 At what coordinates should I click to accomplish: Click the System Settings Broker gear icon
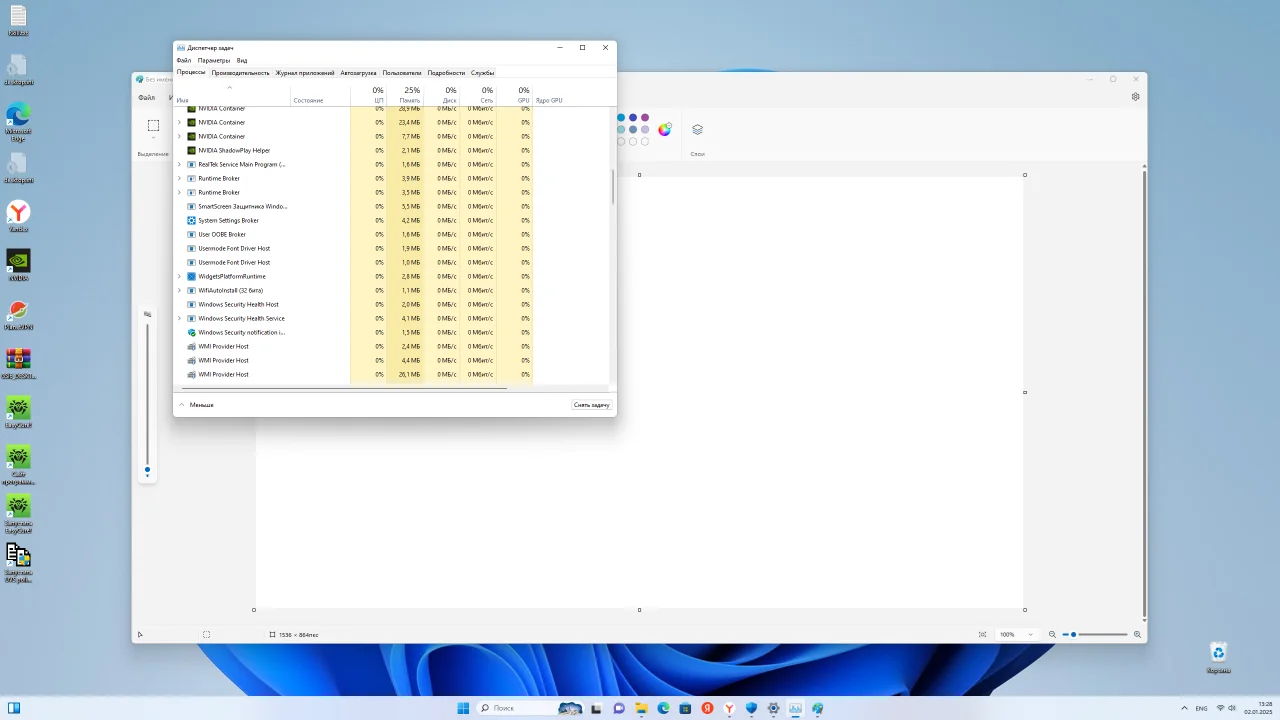[191, 220]
